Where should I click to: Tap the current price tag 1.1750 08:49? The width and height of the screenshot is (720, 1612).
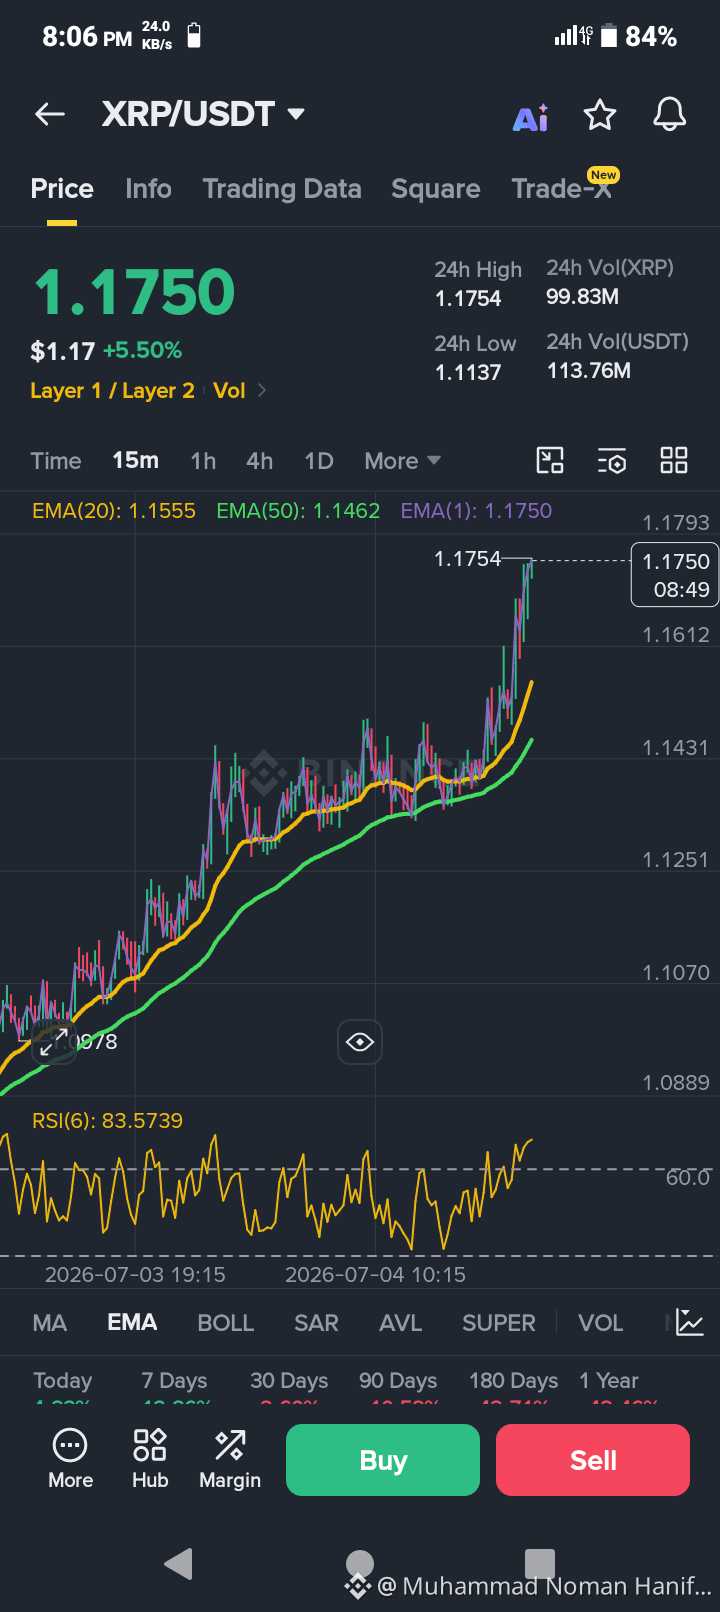[x=675, y=575]
